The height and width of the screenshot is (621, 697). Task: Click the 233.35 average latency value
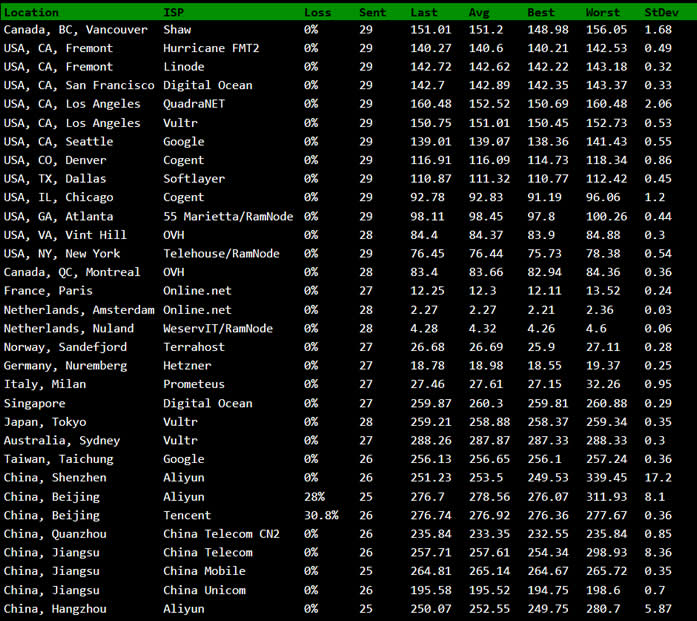click(489, 534)
